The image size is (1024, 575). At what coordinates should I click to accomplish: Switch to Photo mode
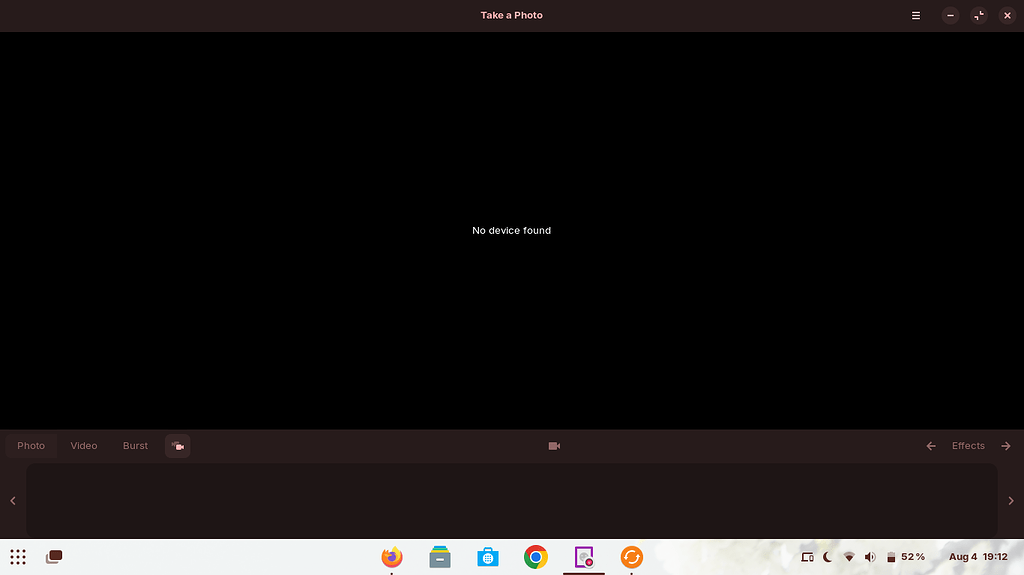[x=31, y=446]
